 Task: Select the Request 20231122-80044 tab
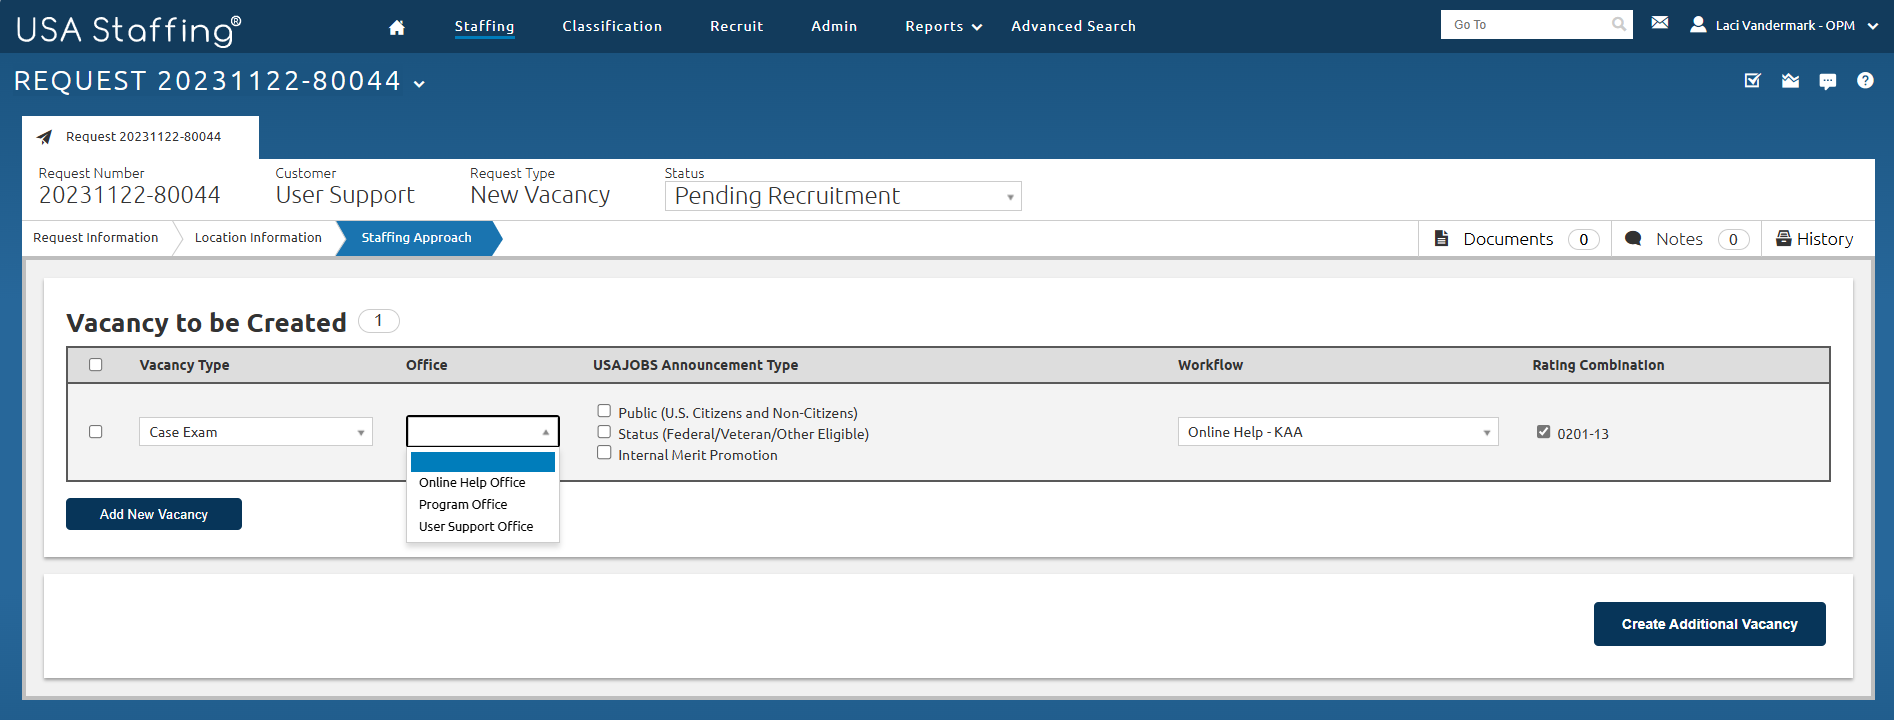click(141, 137)
